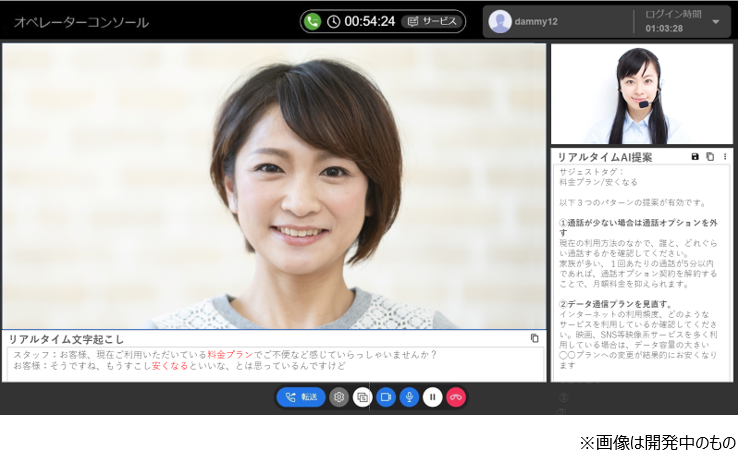738x458 pixels.
Task: Click the ログイン時間 01:03:28 value
Action: pos(664,29)
